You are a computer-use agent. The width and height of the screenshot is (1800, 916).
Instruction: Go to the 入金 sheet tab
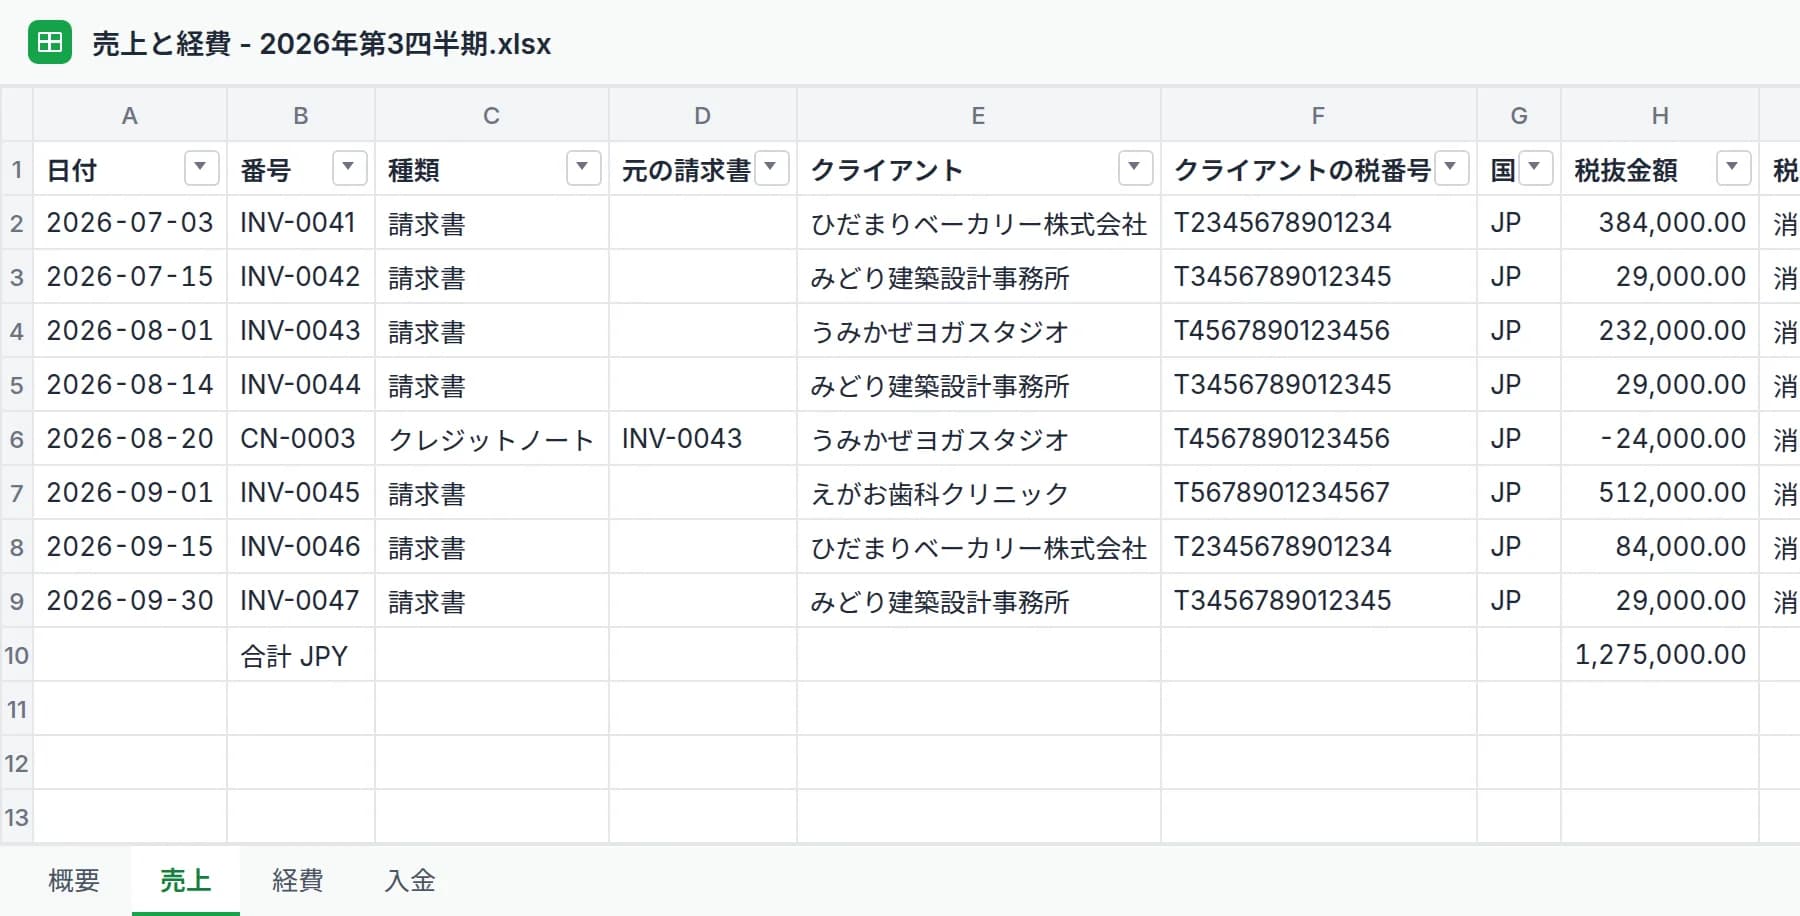[x=410, y=880]
